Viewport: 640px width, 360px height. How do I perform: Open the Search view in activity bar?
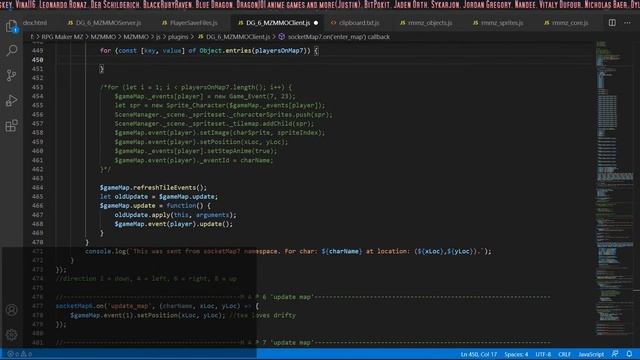coord(11,50)
